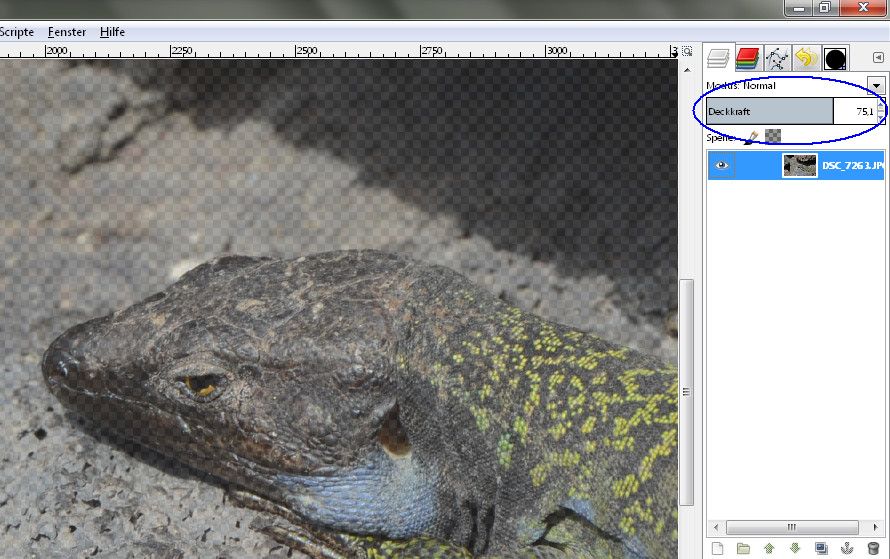Viewport: 890px width, 559px height.
Task: Duplicate the current layer
Action: pos(821,548)
